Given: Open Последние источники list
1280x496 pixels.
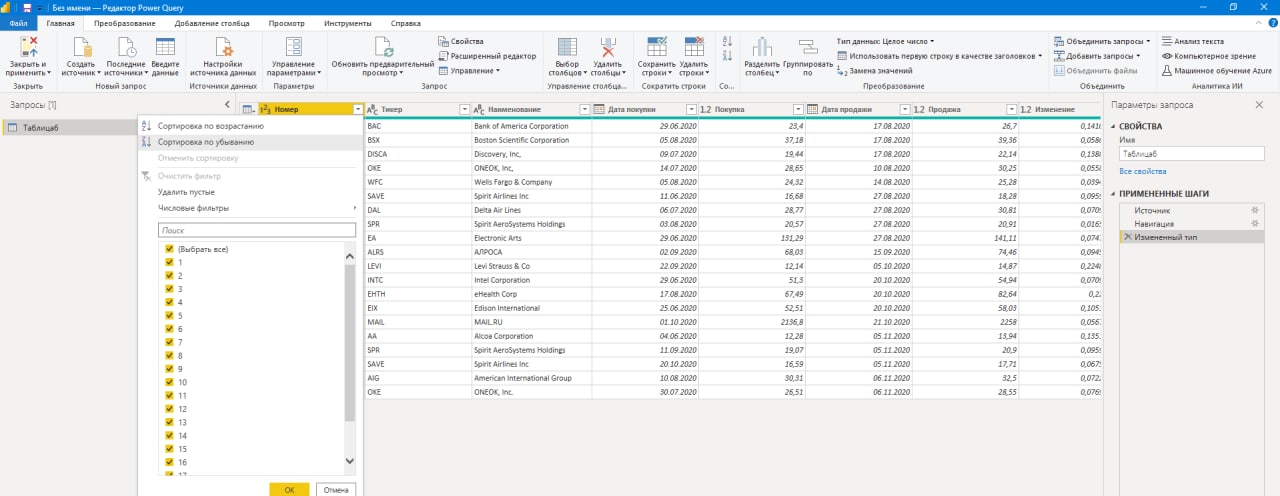Looking at the screenshot, I should [x=125, y=59].
